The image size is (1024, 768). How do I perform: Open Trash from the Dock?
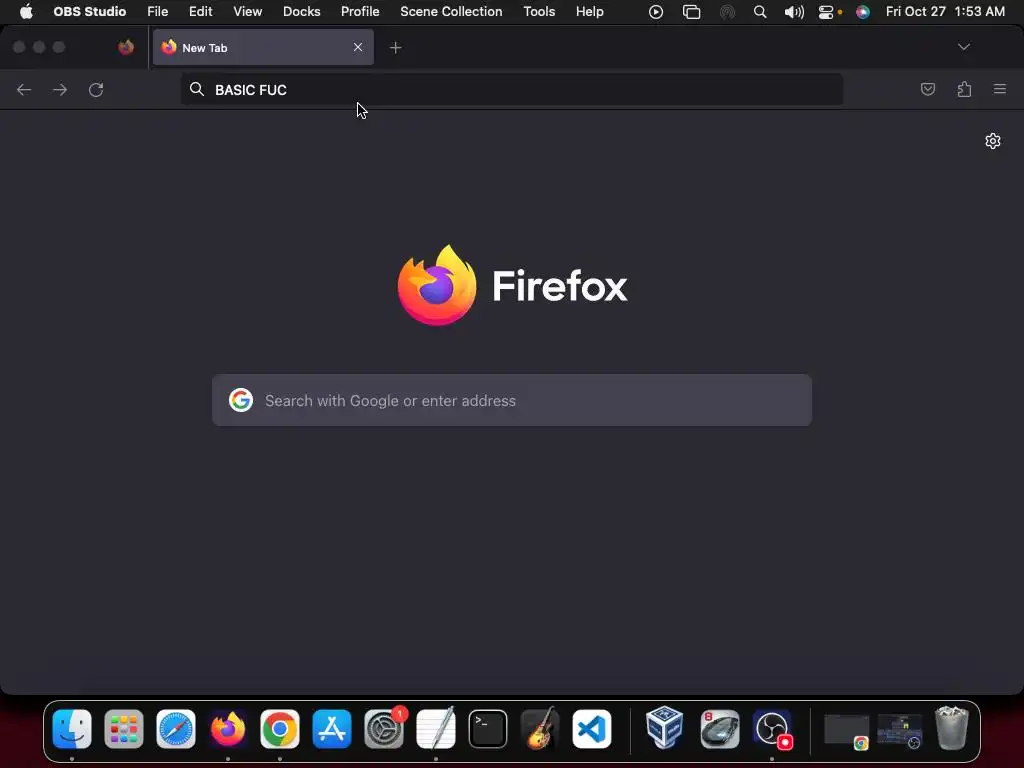(952, 728)
